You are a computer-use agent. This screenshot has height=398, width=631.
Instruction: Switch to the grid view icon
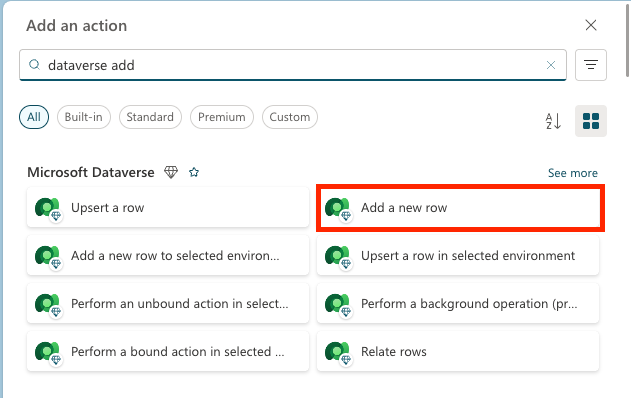tap(590, 121)
